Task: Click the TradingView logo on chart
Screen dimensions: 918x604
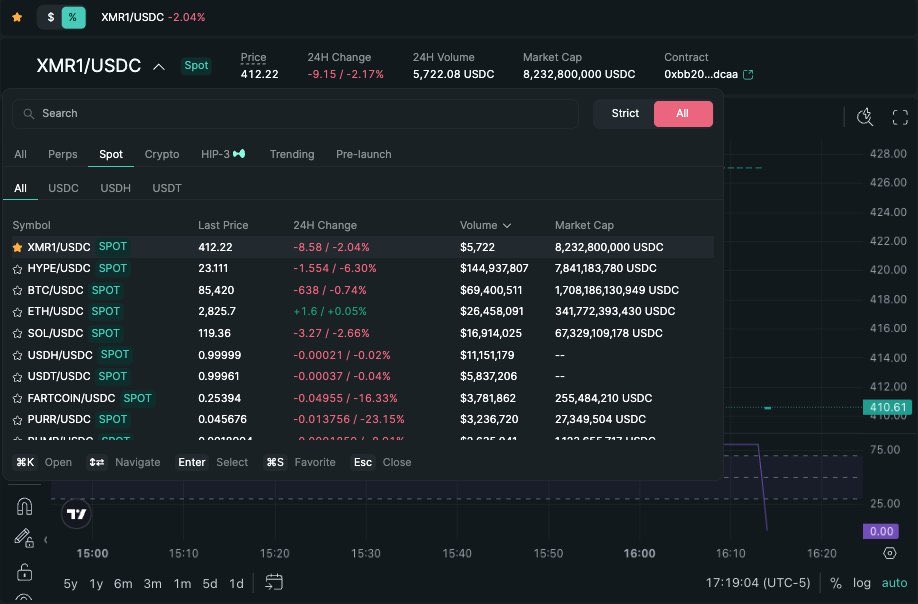Action: (x=76, y=514)
